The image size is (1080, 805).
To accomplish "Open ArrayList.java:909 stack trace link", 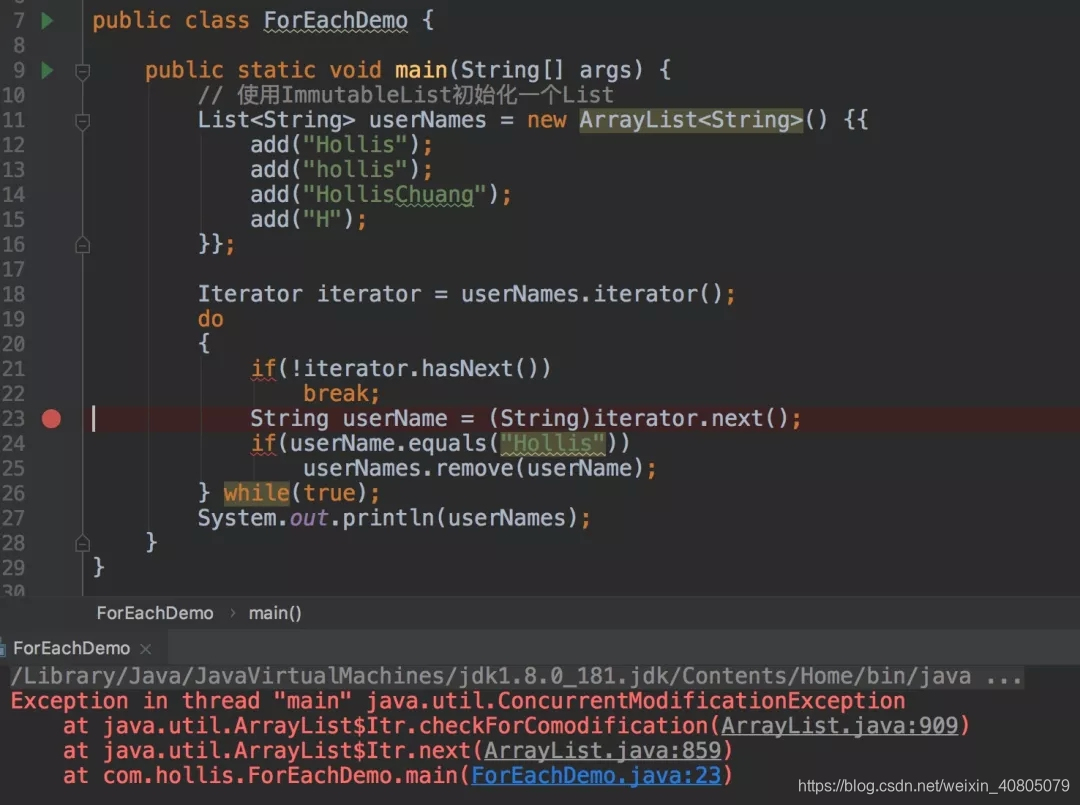I will [x=840, y=725].
